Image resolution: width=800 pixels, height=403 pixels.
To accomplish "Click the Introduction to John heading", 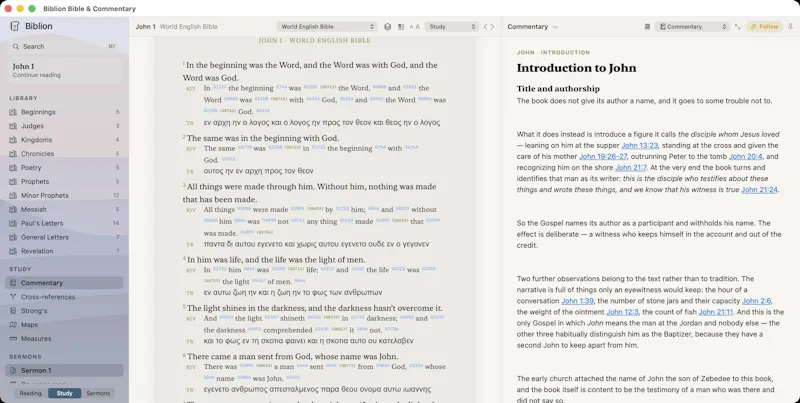I will pos(577,68).
